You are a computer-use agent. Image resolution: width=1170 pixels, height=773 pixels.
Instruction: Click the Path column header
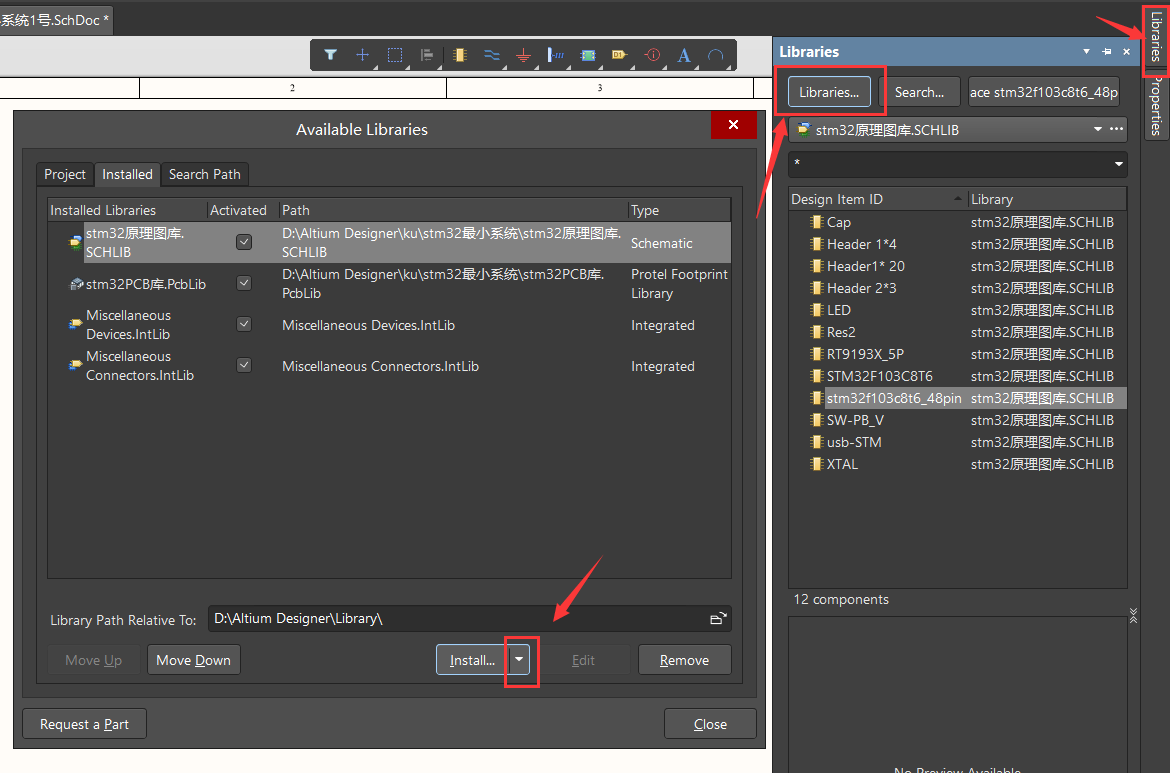tap(453, 210)
